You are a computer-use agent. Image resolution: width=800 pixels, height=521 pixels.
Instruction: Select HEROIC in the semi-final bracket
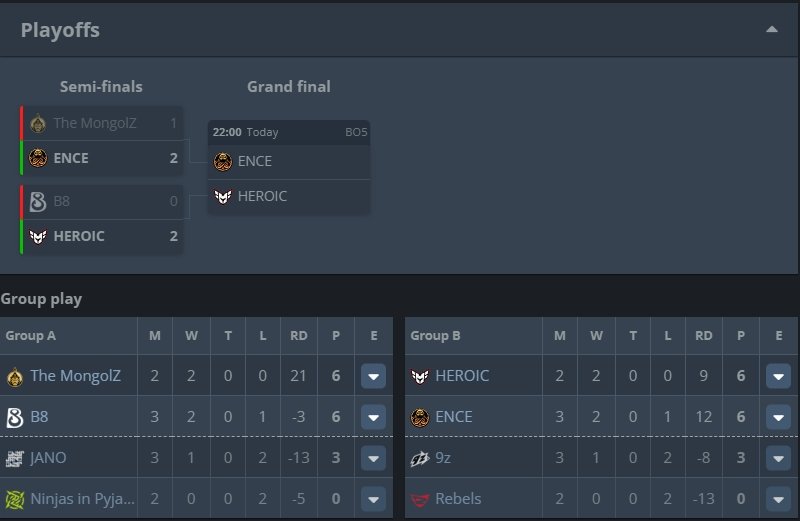[102, 236]
